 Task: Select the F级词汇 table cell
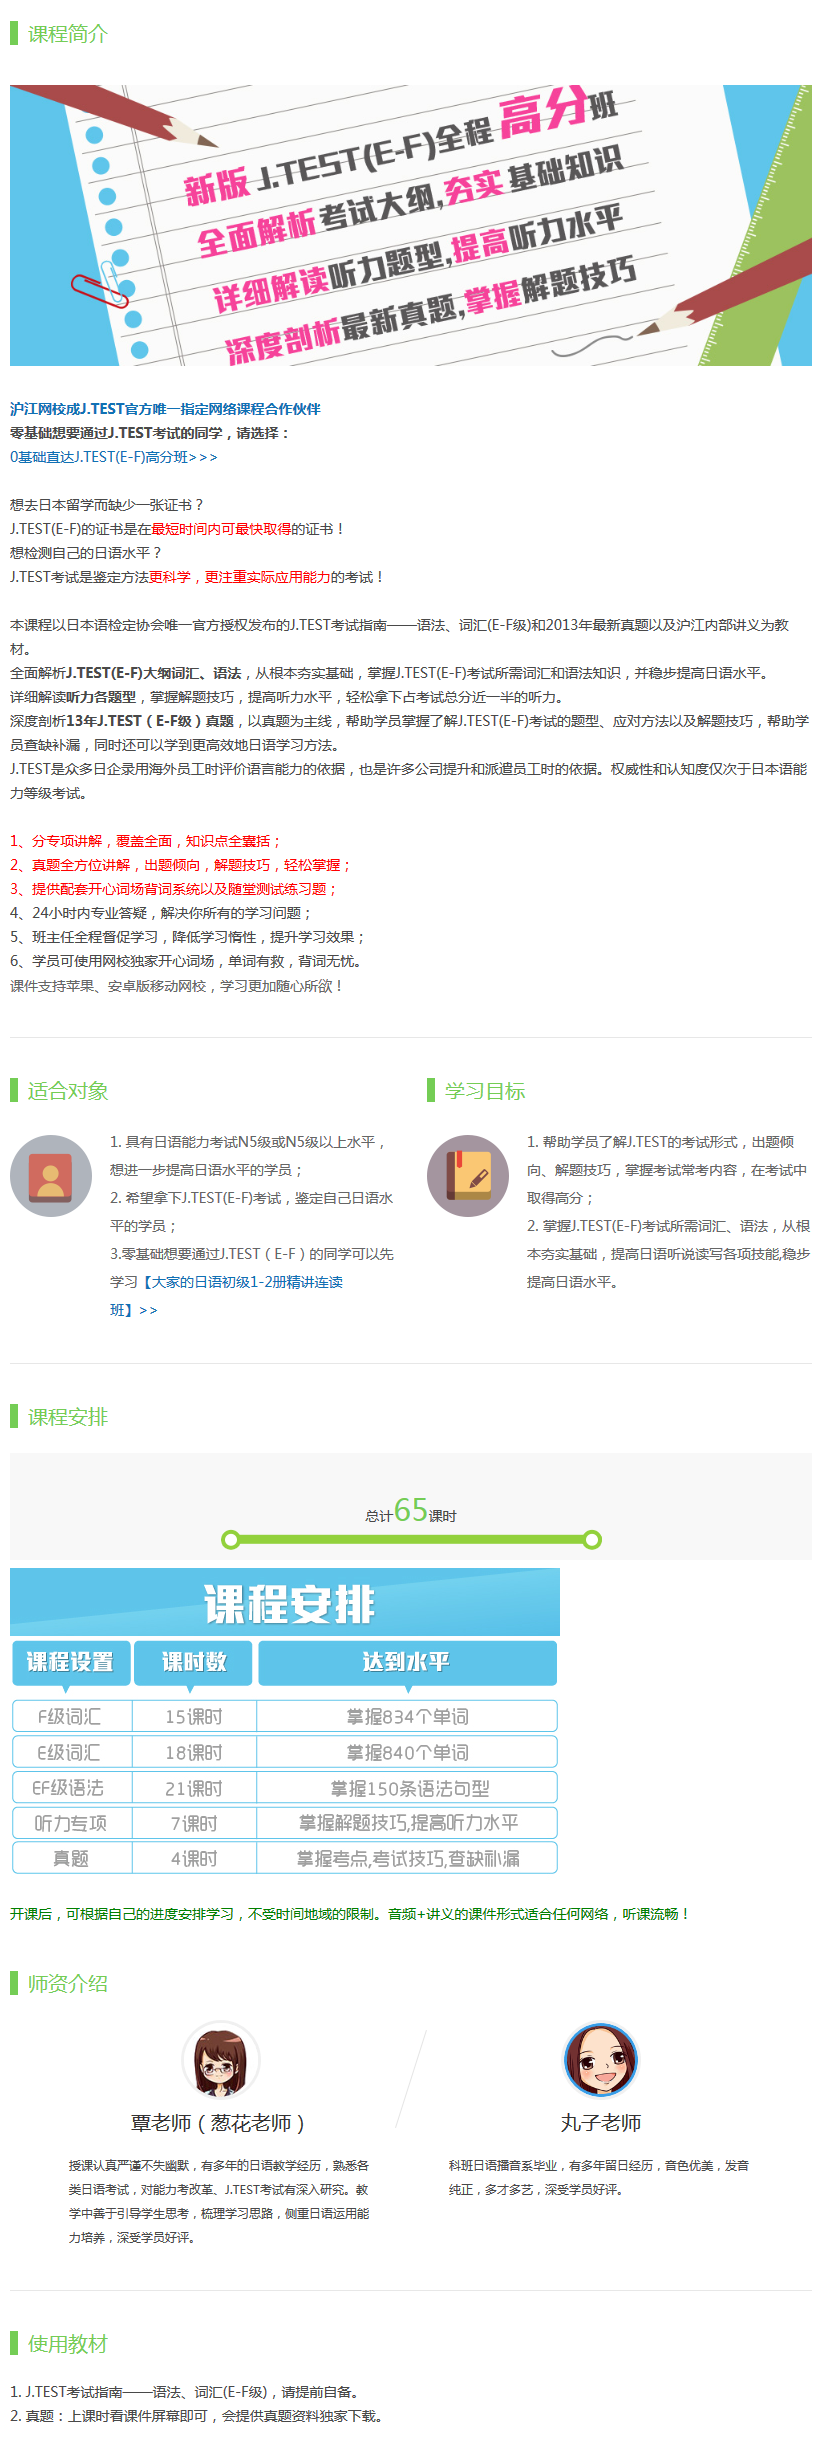(x=72, y=1716)
